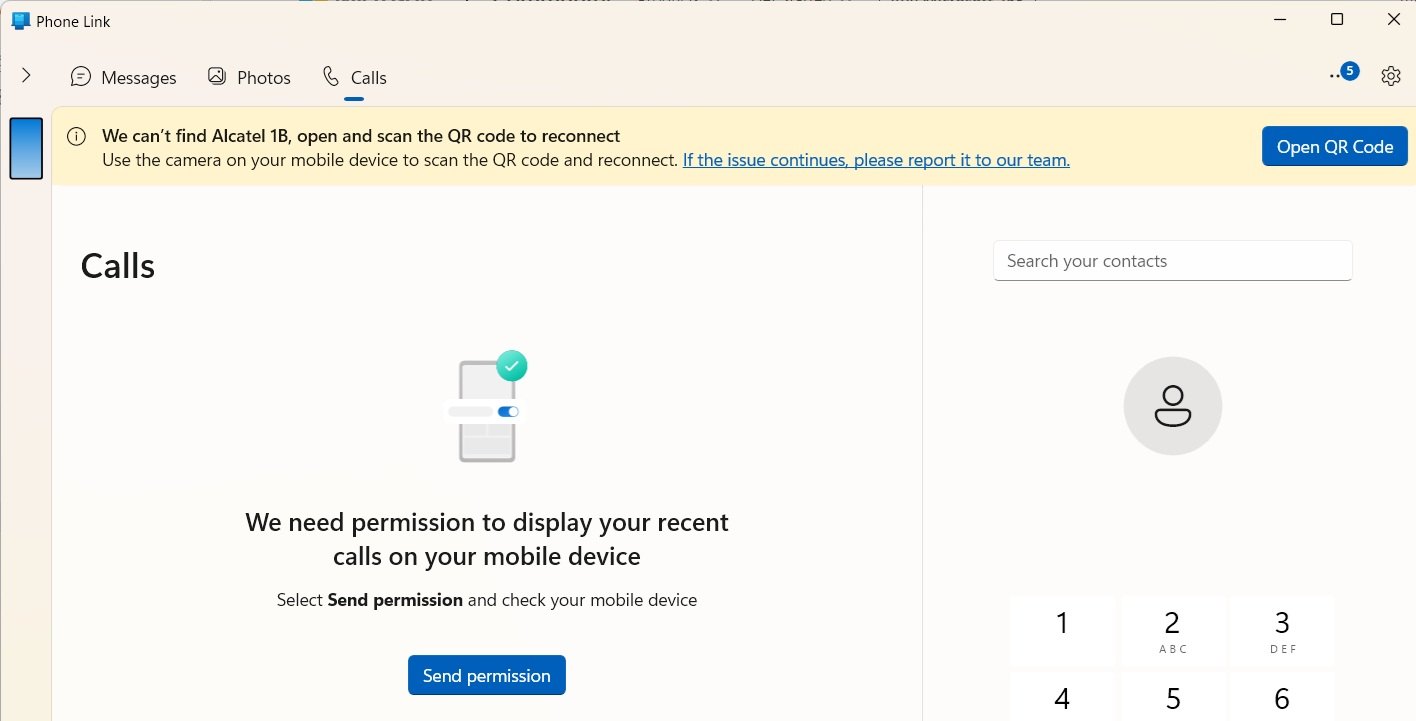The image size is (1416, 721).
Task: Click the contact avatar placeholder
Action: pyautogui.click(x=1172, y=405)
